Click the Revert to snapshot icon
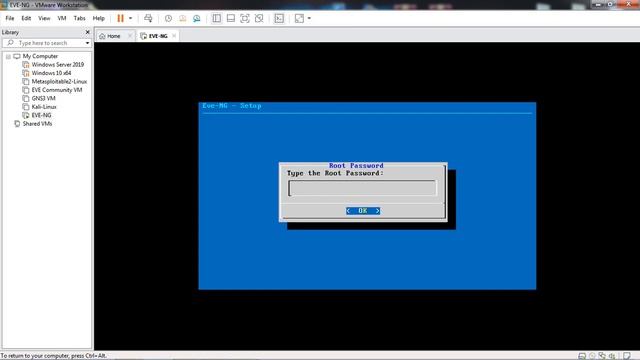Screen dimensions: 640x360 coord(182,18)
